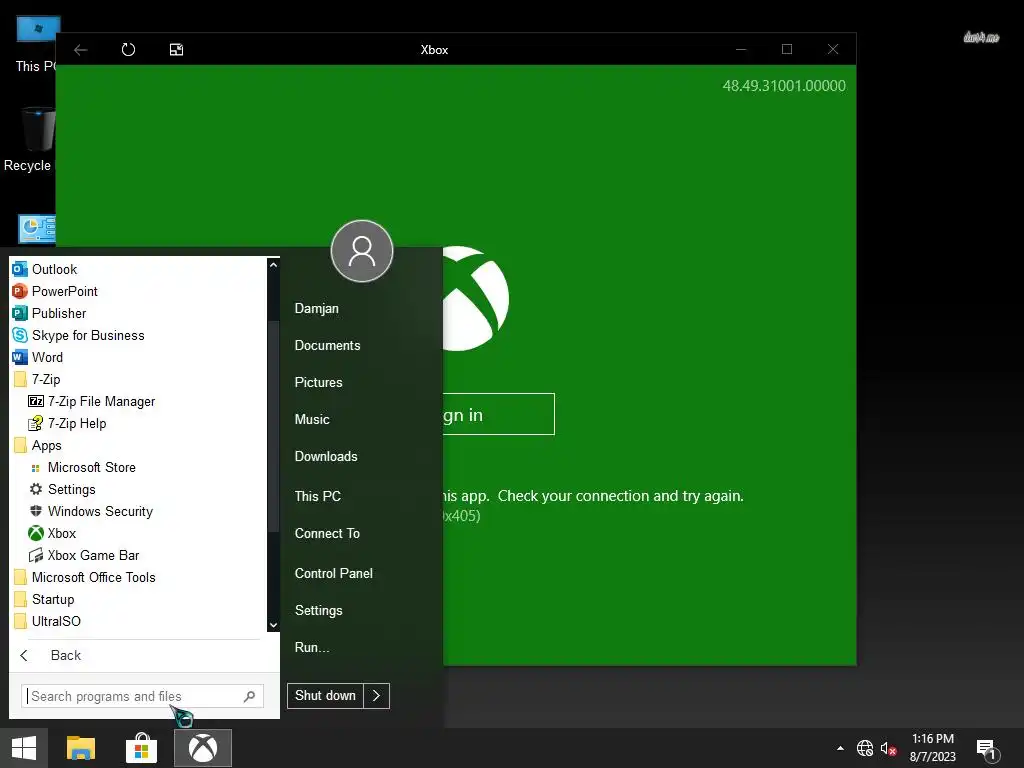Click the Xbox window back arrow
The width and height of the screenshot is (1024, 768).
click(80, 50)
